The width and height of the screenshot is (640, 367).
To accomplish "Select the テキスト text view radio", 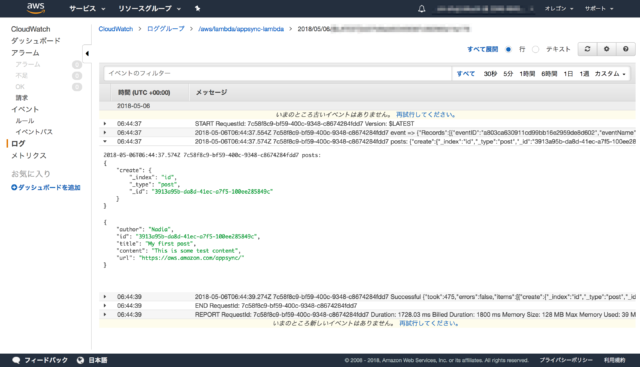I will tap(536, 49).
